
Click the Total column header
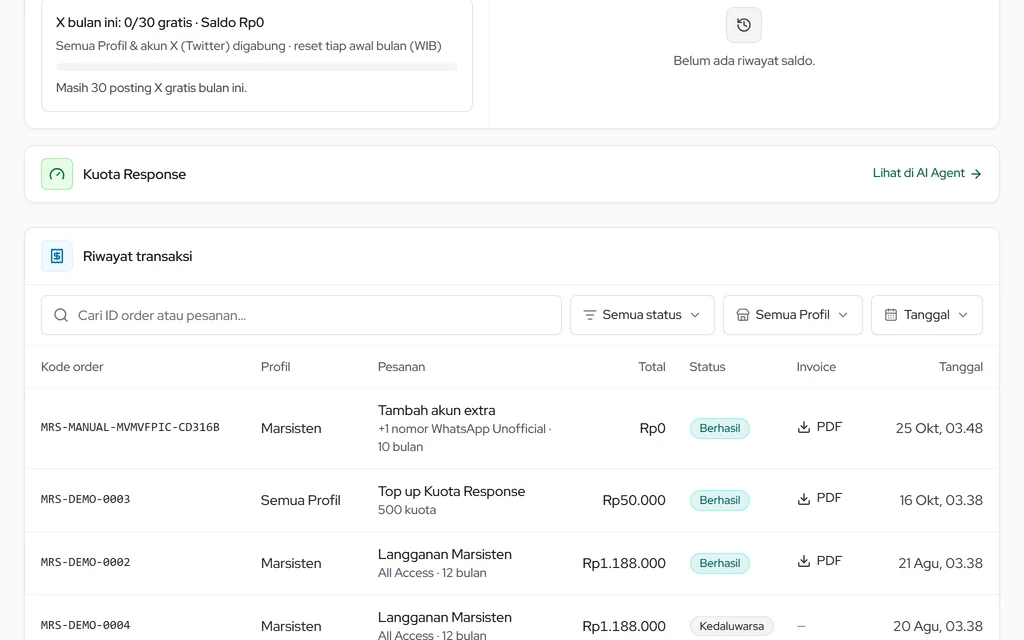pyautogui.click(x=652, y=367)
